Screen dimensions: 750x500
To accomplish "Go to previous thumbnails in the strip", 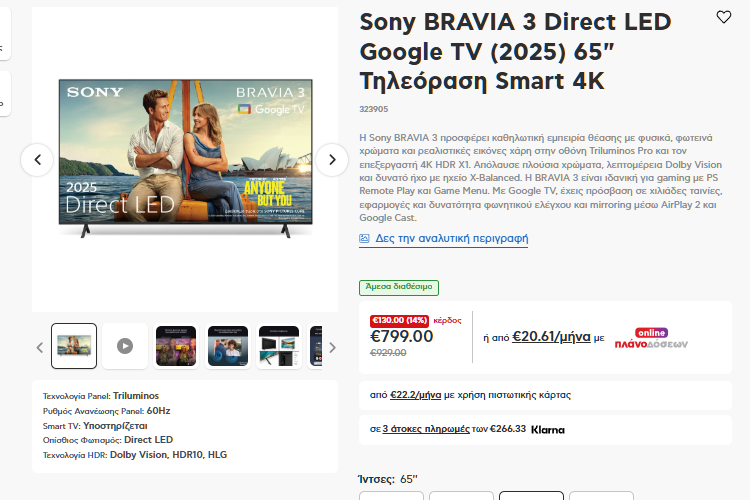I will click(x=40, y=347).
